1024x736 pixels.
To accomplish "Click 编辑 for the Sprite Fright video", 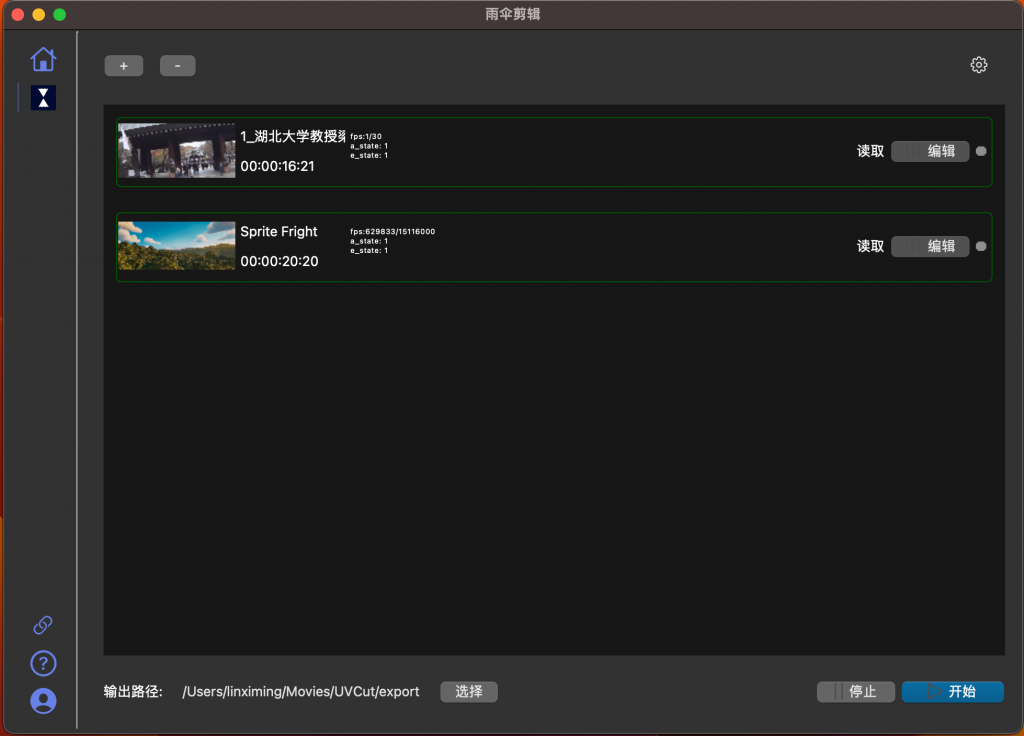I will click(x=930, y=246).
